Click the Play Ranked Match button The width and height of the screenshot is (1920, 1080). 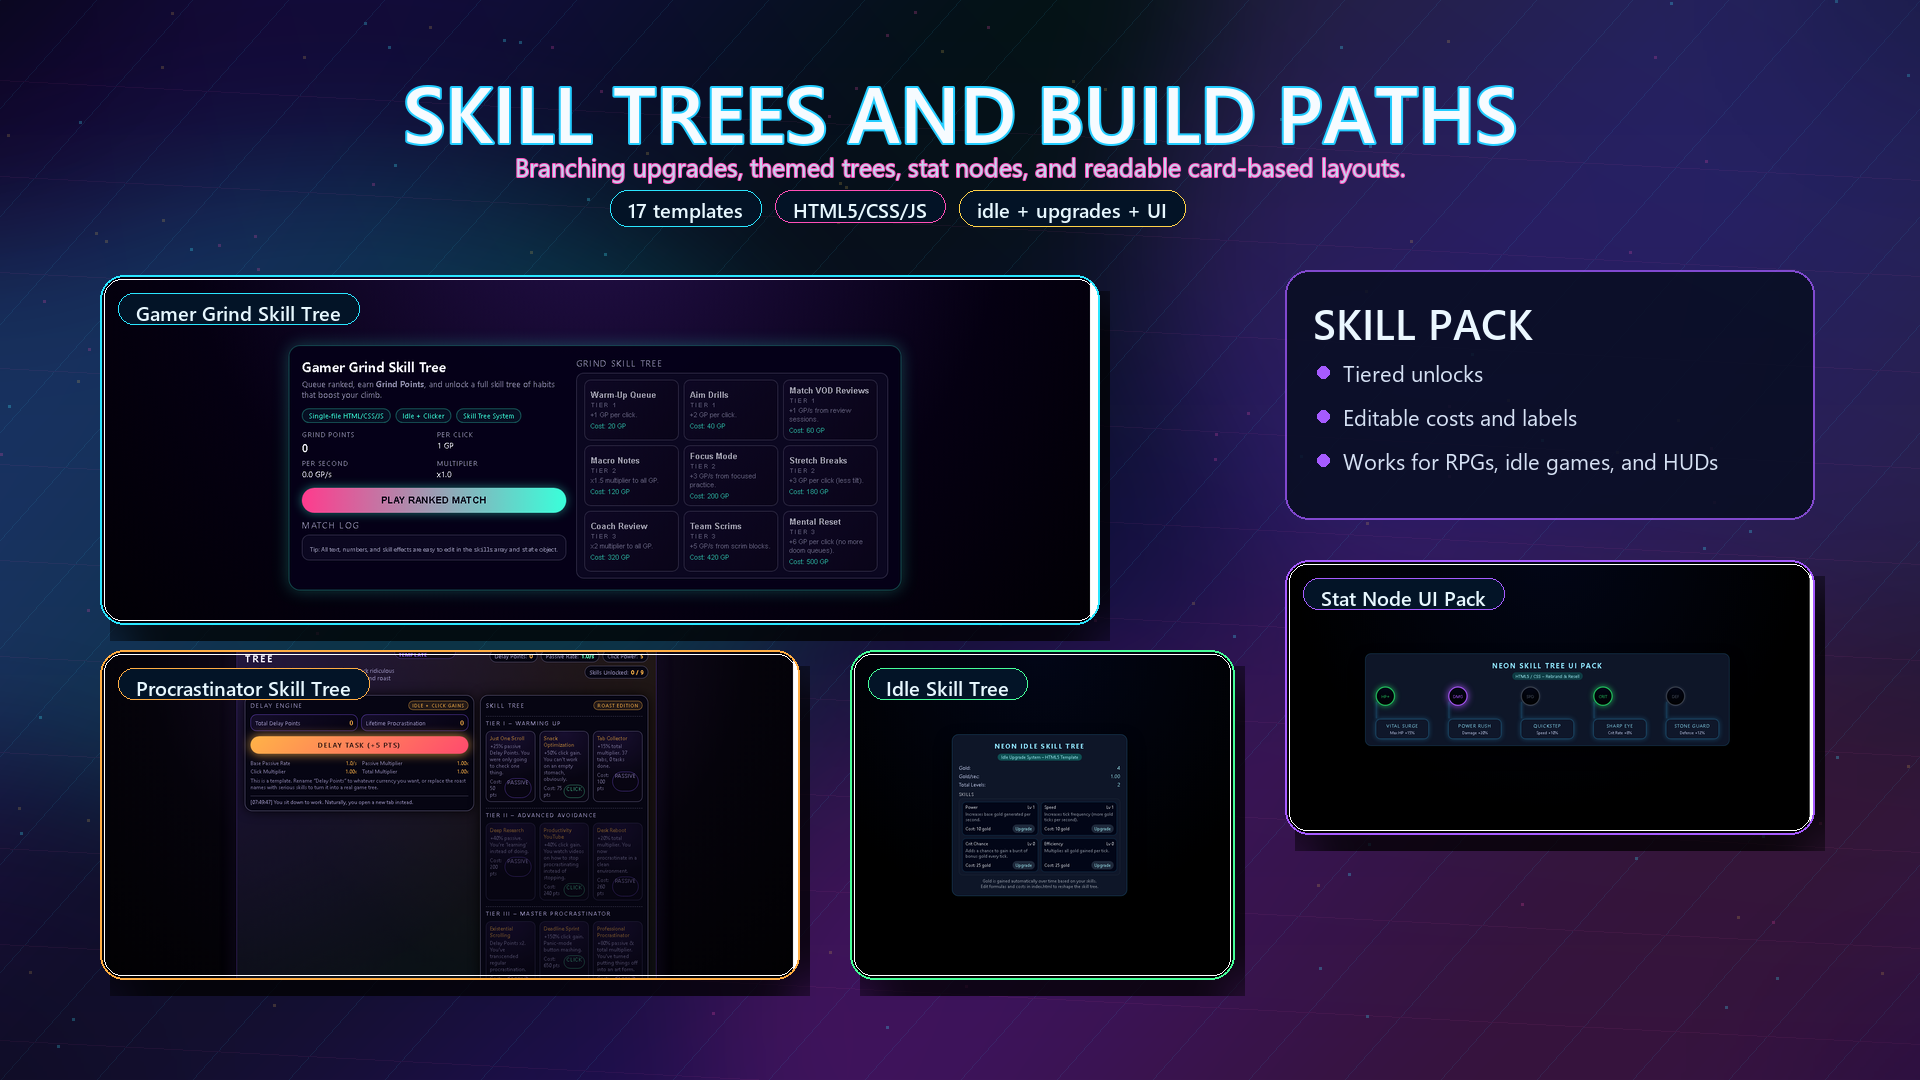pos(434,500)
